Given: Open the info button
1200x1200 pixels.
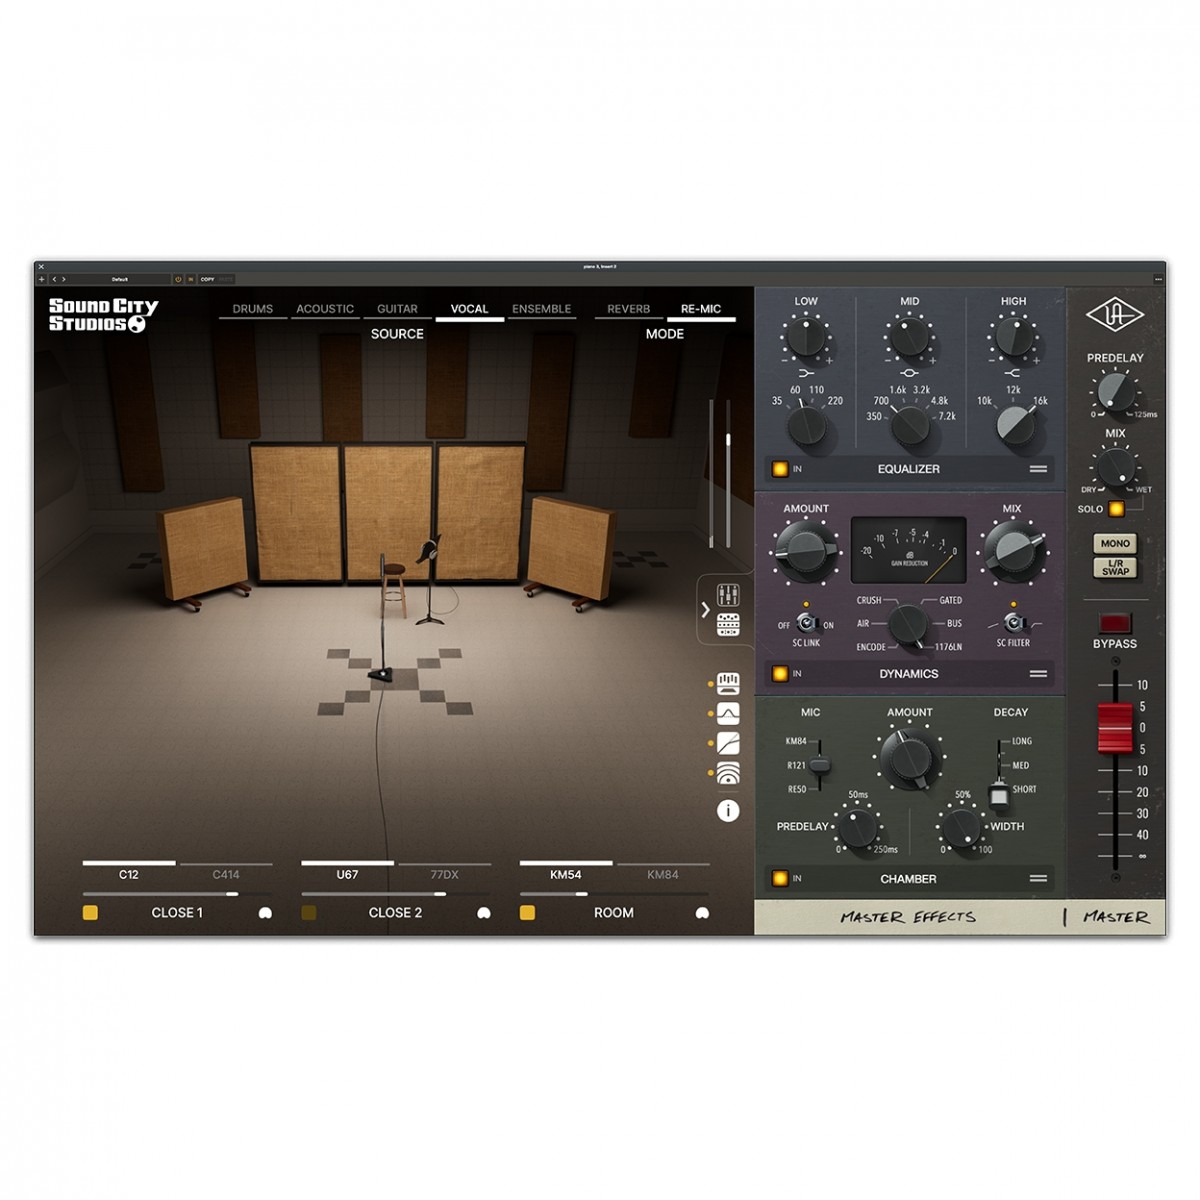Looking at the screenshot, I should pyautogui.click(x=728, y=811).
